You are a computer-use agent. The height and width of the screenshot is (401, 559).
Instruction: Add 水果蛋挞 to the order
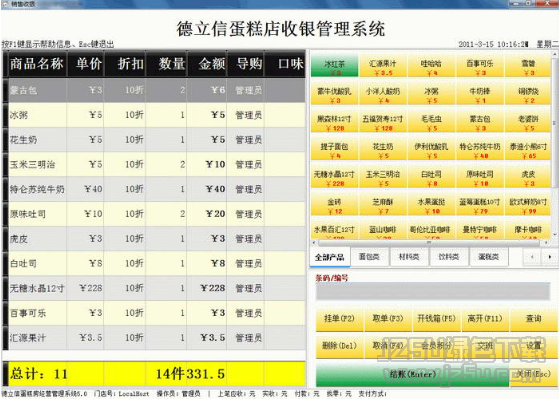(431, 205)
